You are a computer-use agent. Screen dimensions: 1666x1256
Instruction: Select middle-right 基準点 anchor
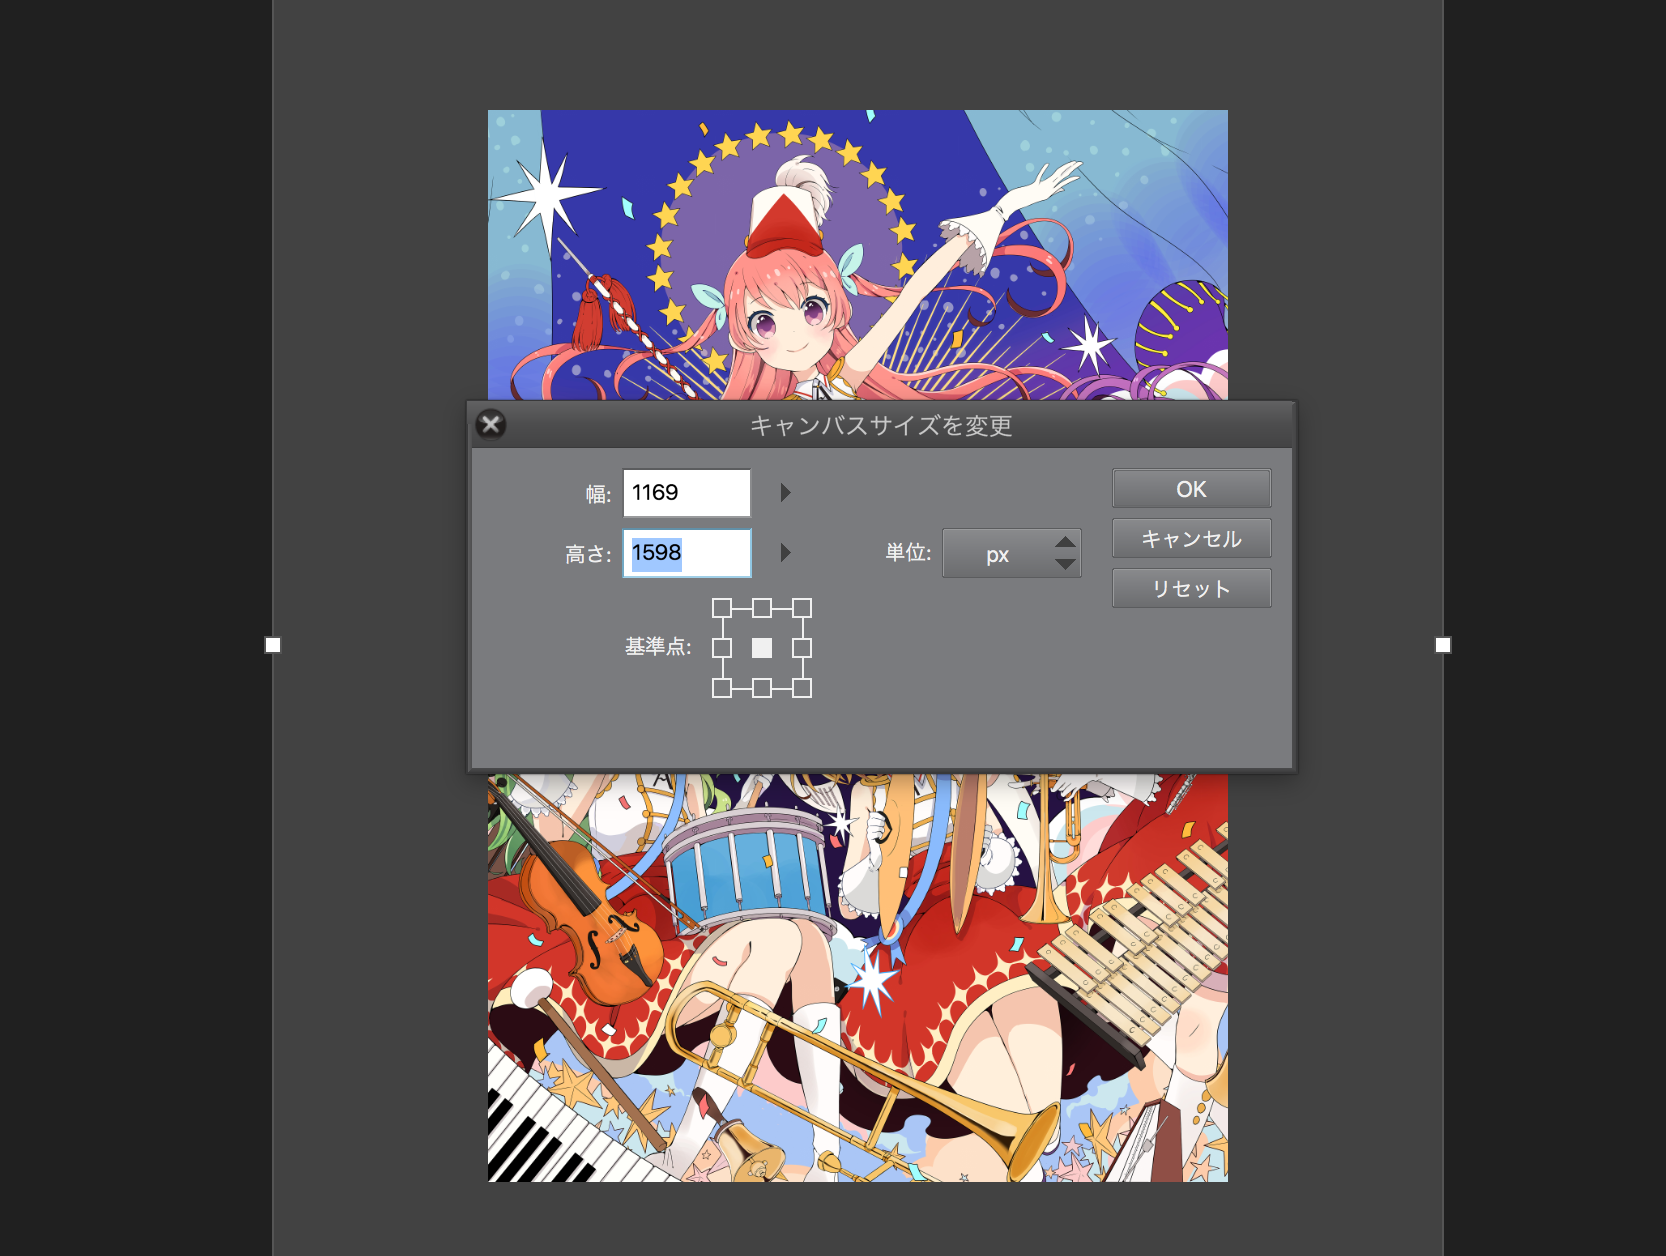click(802, 648)
